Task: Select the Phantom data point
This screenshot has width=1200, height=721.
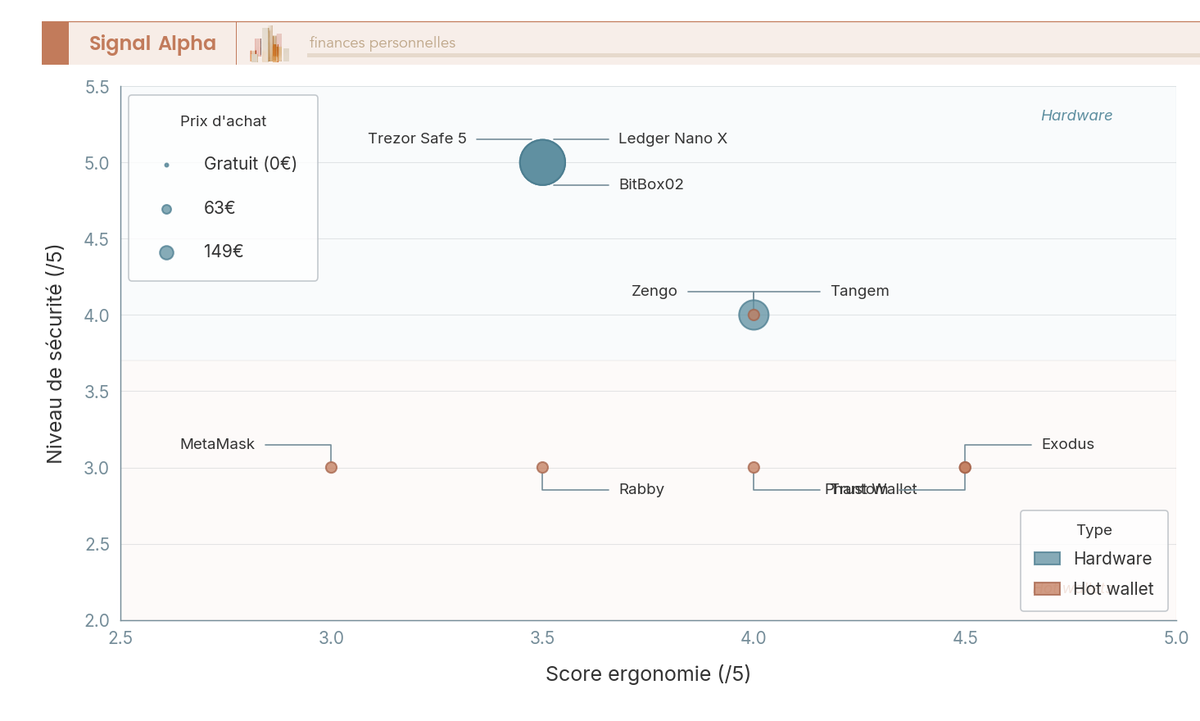Action: pos(753,466)
